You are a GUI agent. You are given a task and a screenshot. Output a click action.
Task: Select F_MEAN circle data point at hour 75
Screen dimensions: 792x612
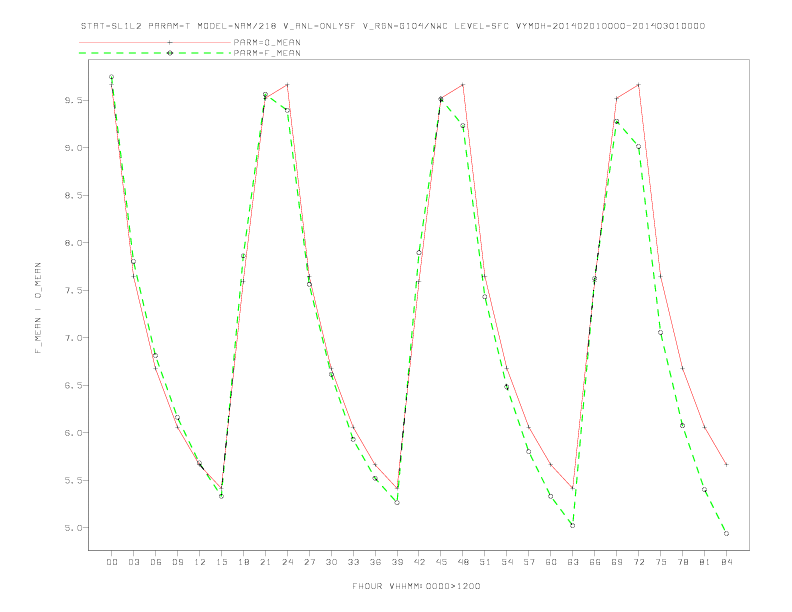point(660,332)
